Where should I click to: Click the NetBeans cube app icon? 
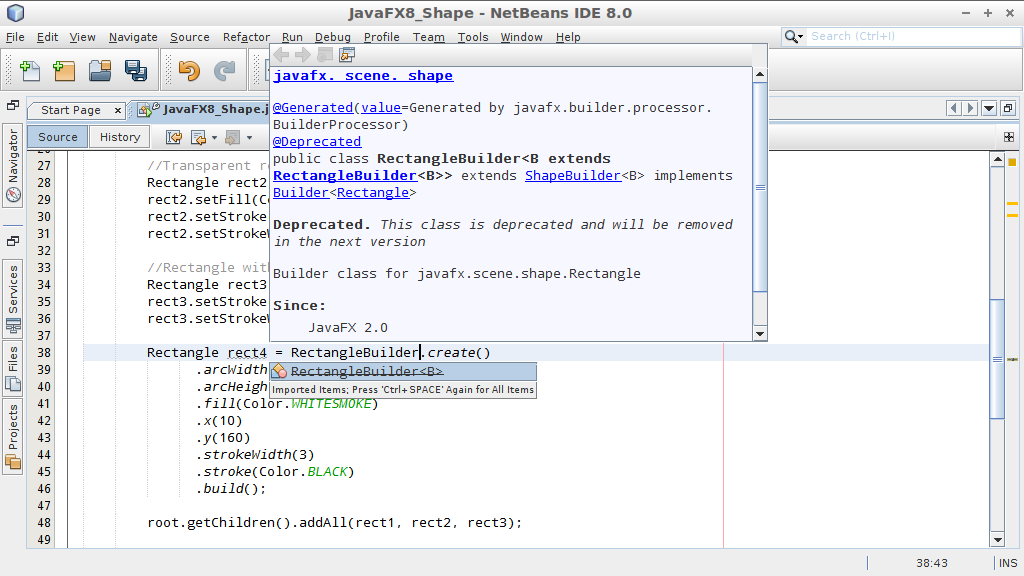click(15, 12)
